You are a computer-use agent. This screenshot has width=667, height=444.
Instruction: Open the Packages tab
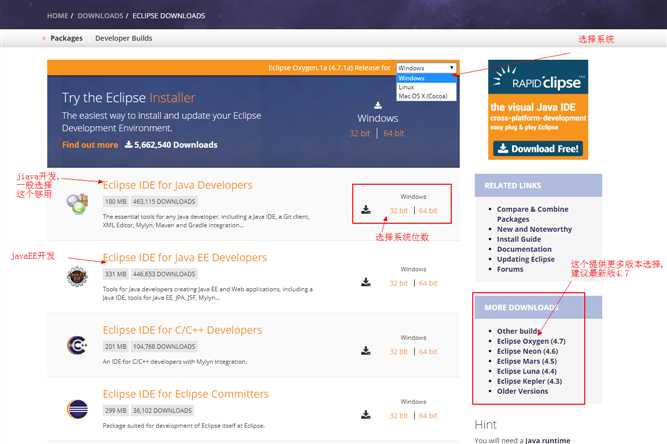(x=66, y=38)
